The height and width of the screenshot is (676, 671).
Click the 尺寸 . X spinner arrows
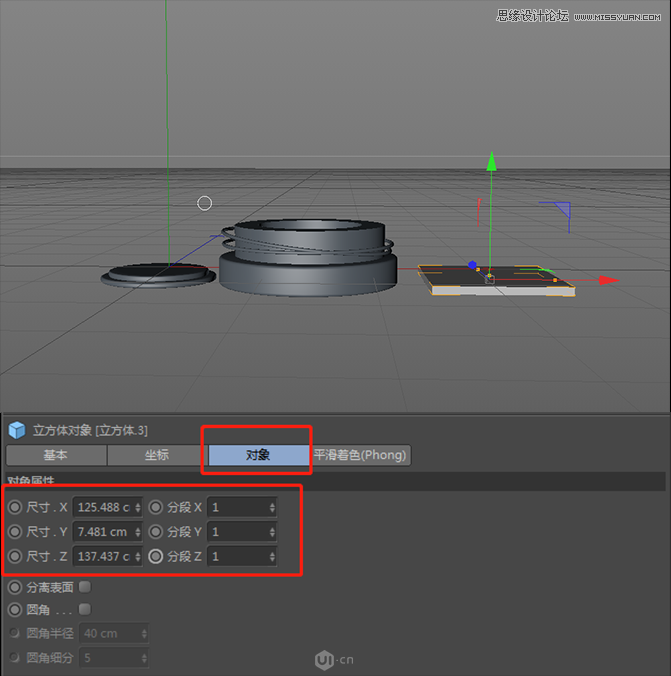tap(137, 507)
